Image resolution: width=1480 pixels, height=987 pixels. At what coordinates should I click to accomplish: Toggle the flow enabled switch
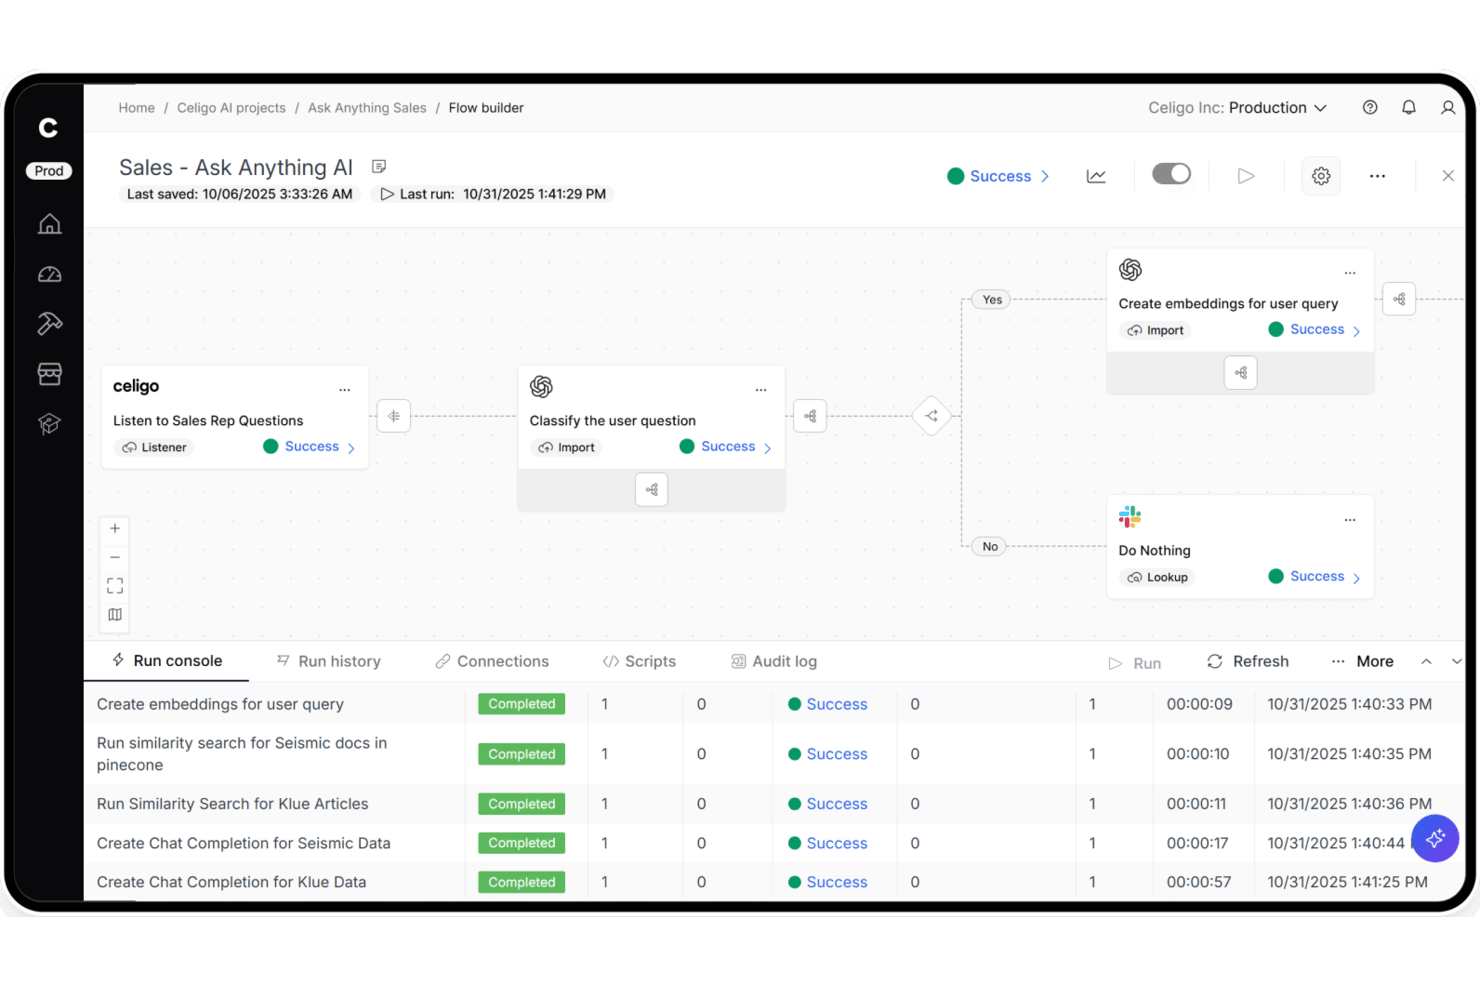[1171, 174]
